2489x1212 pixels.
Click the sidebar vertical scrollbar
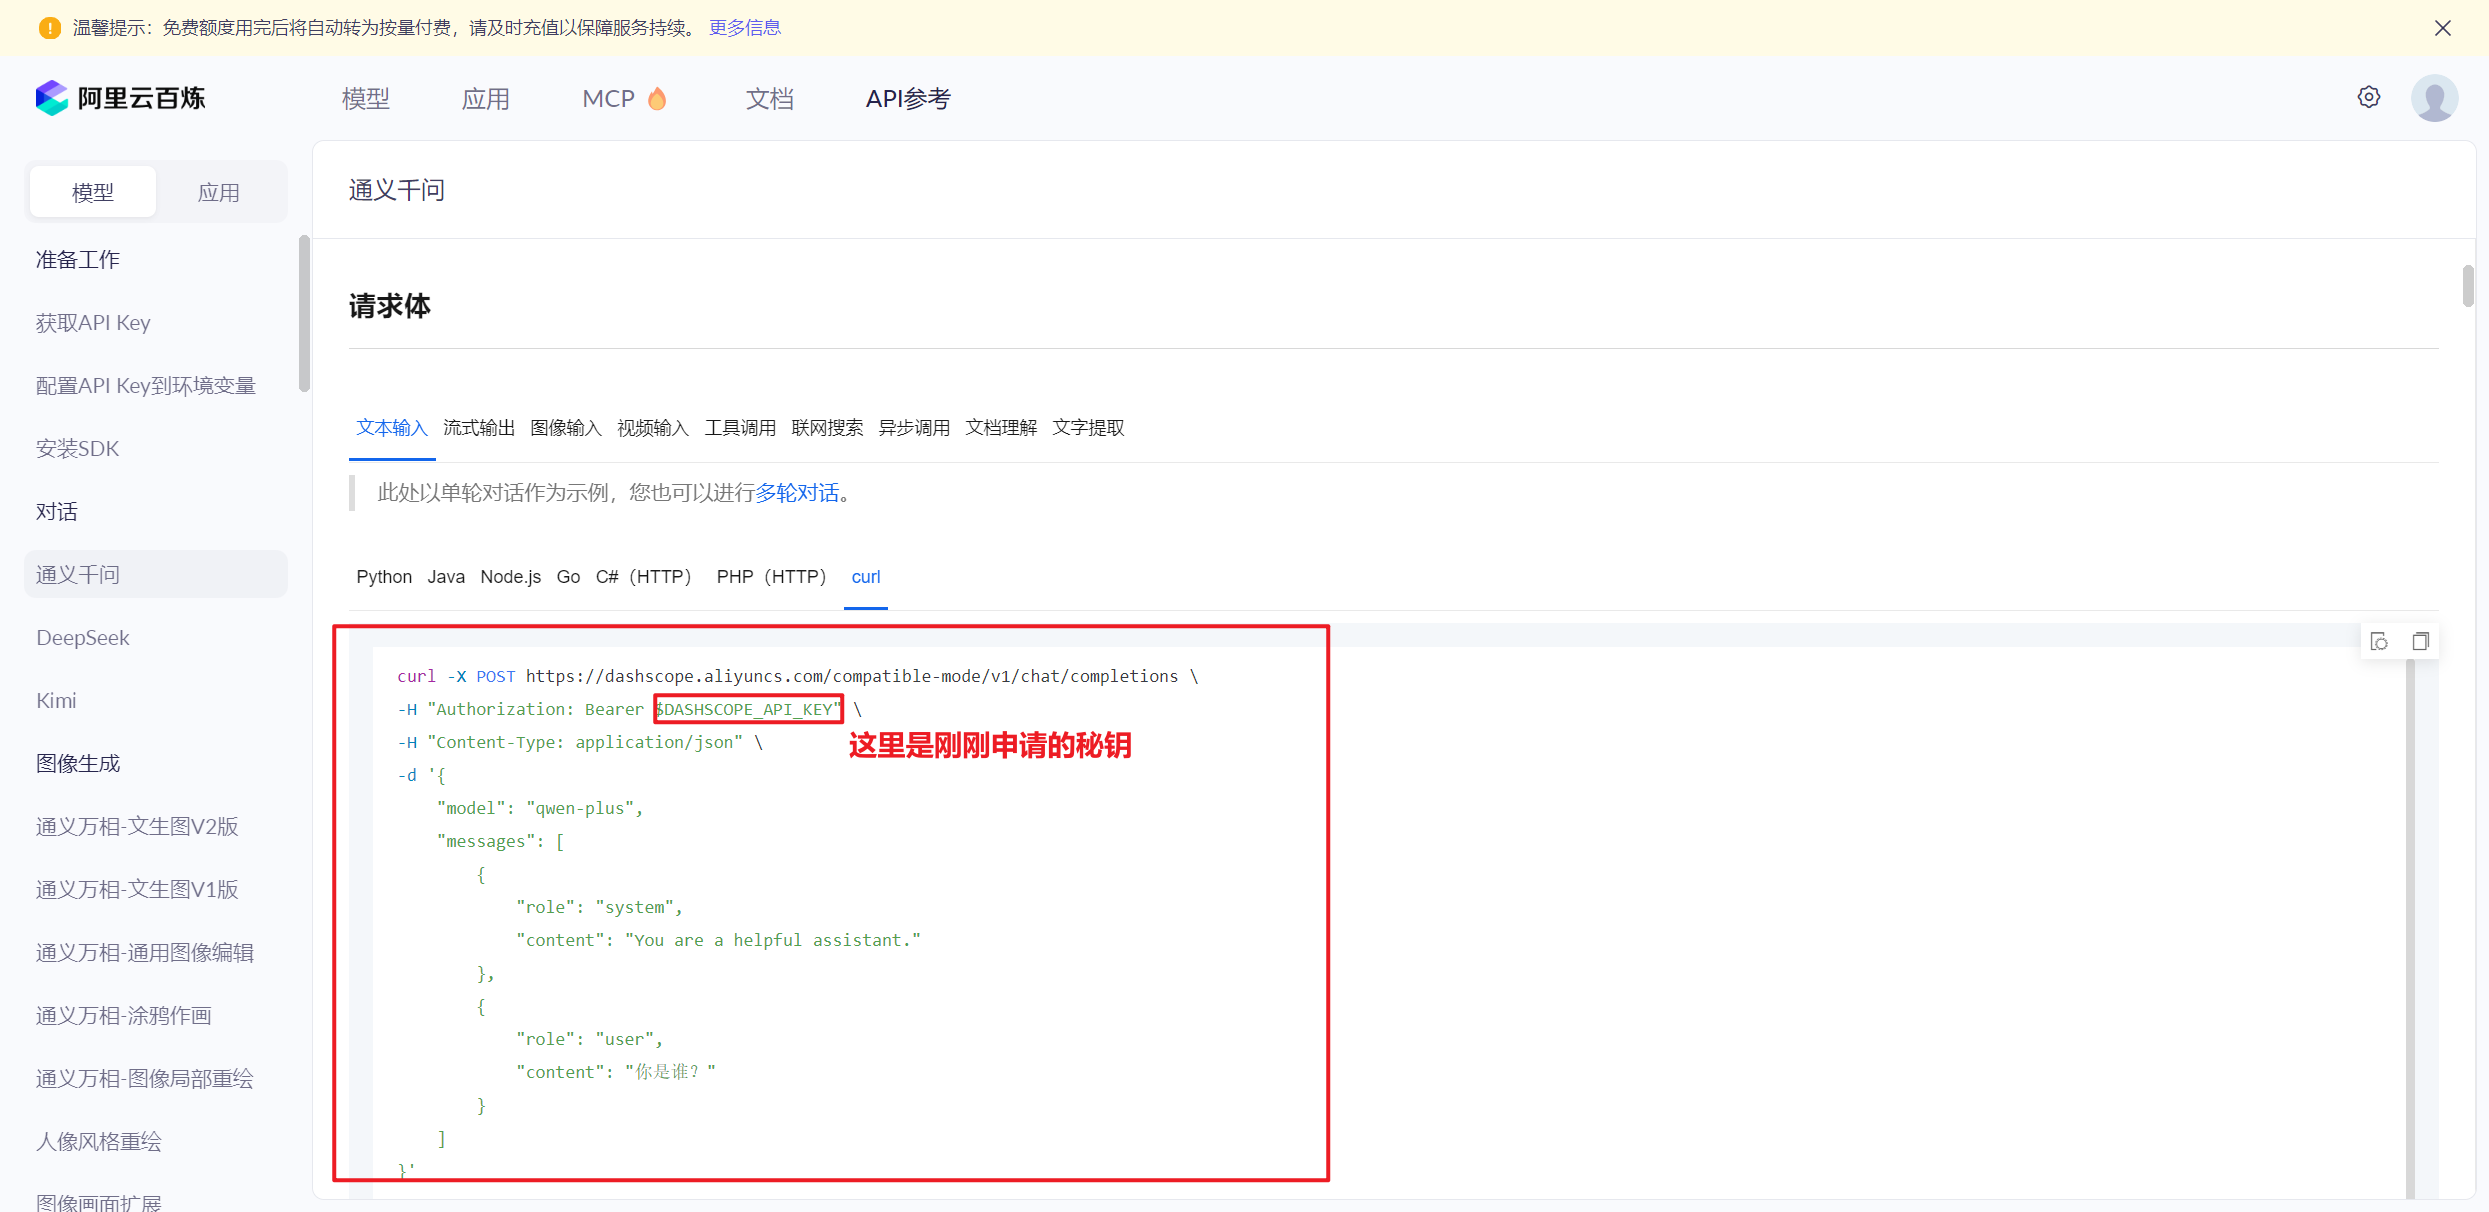[x=304, y=315]
